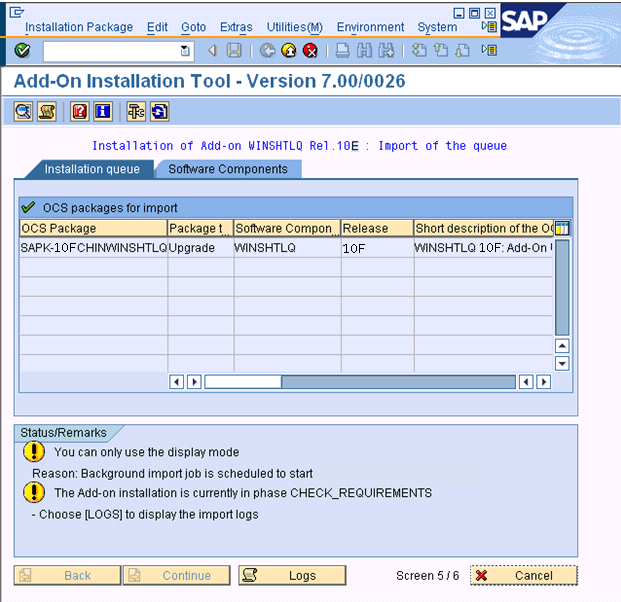This screenshot has height=602, width=621.
Task: Click the scroll right arrow at scrollbar end
Action: coord(544,382)
